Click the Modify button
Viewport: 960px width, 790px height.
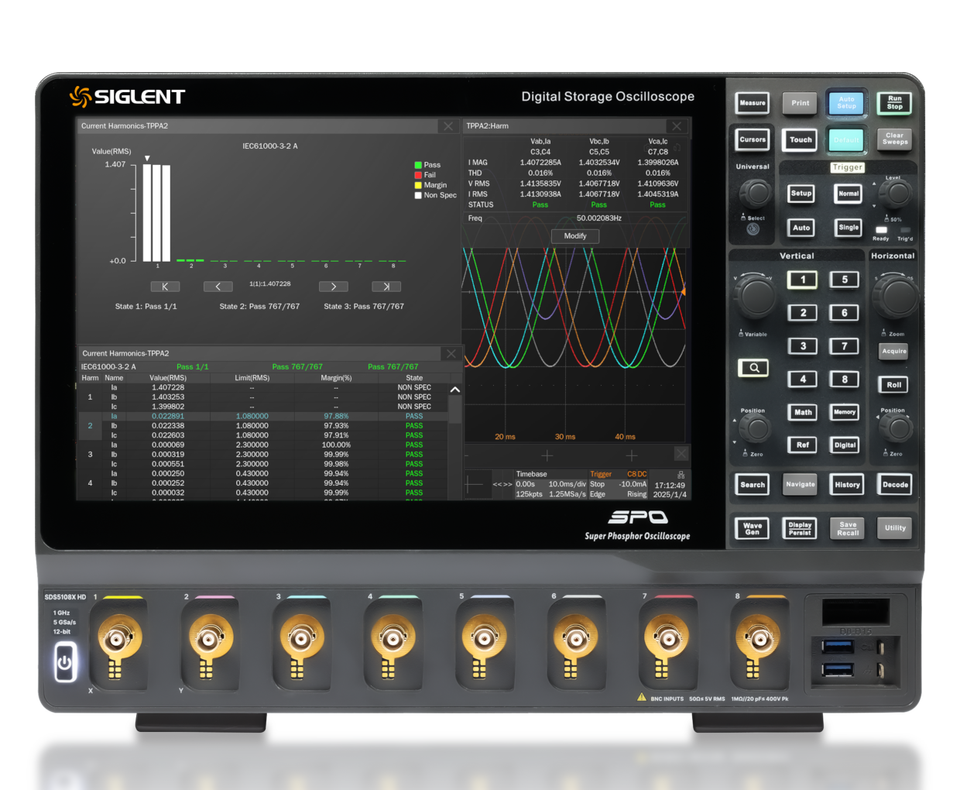click(575, 236)
